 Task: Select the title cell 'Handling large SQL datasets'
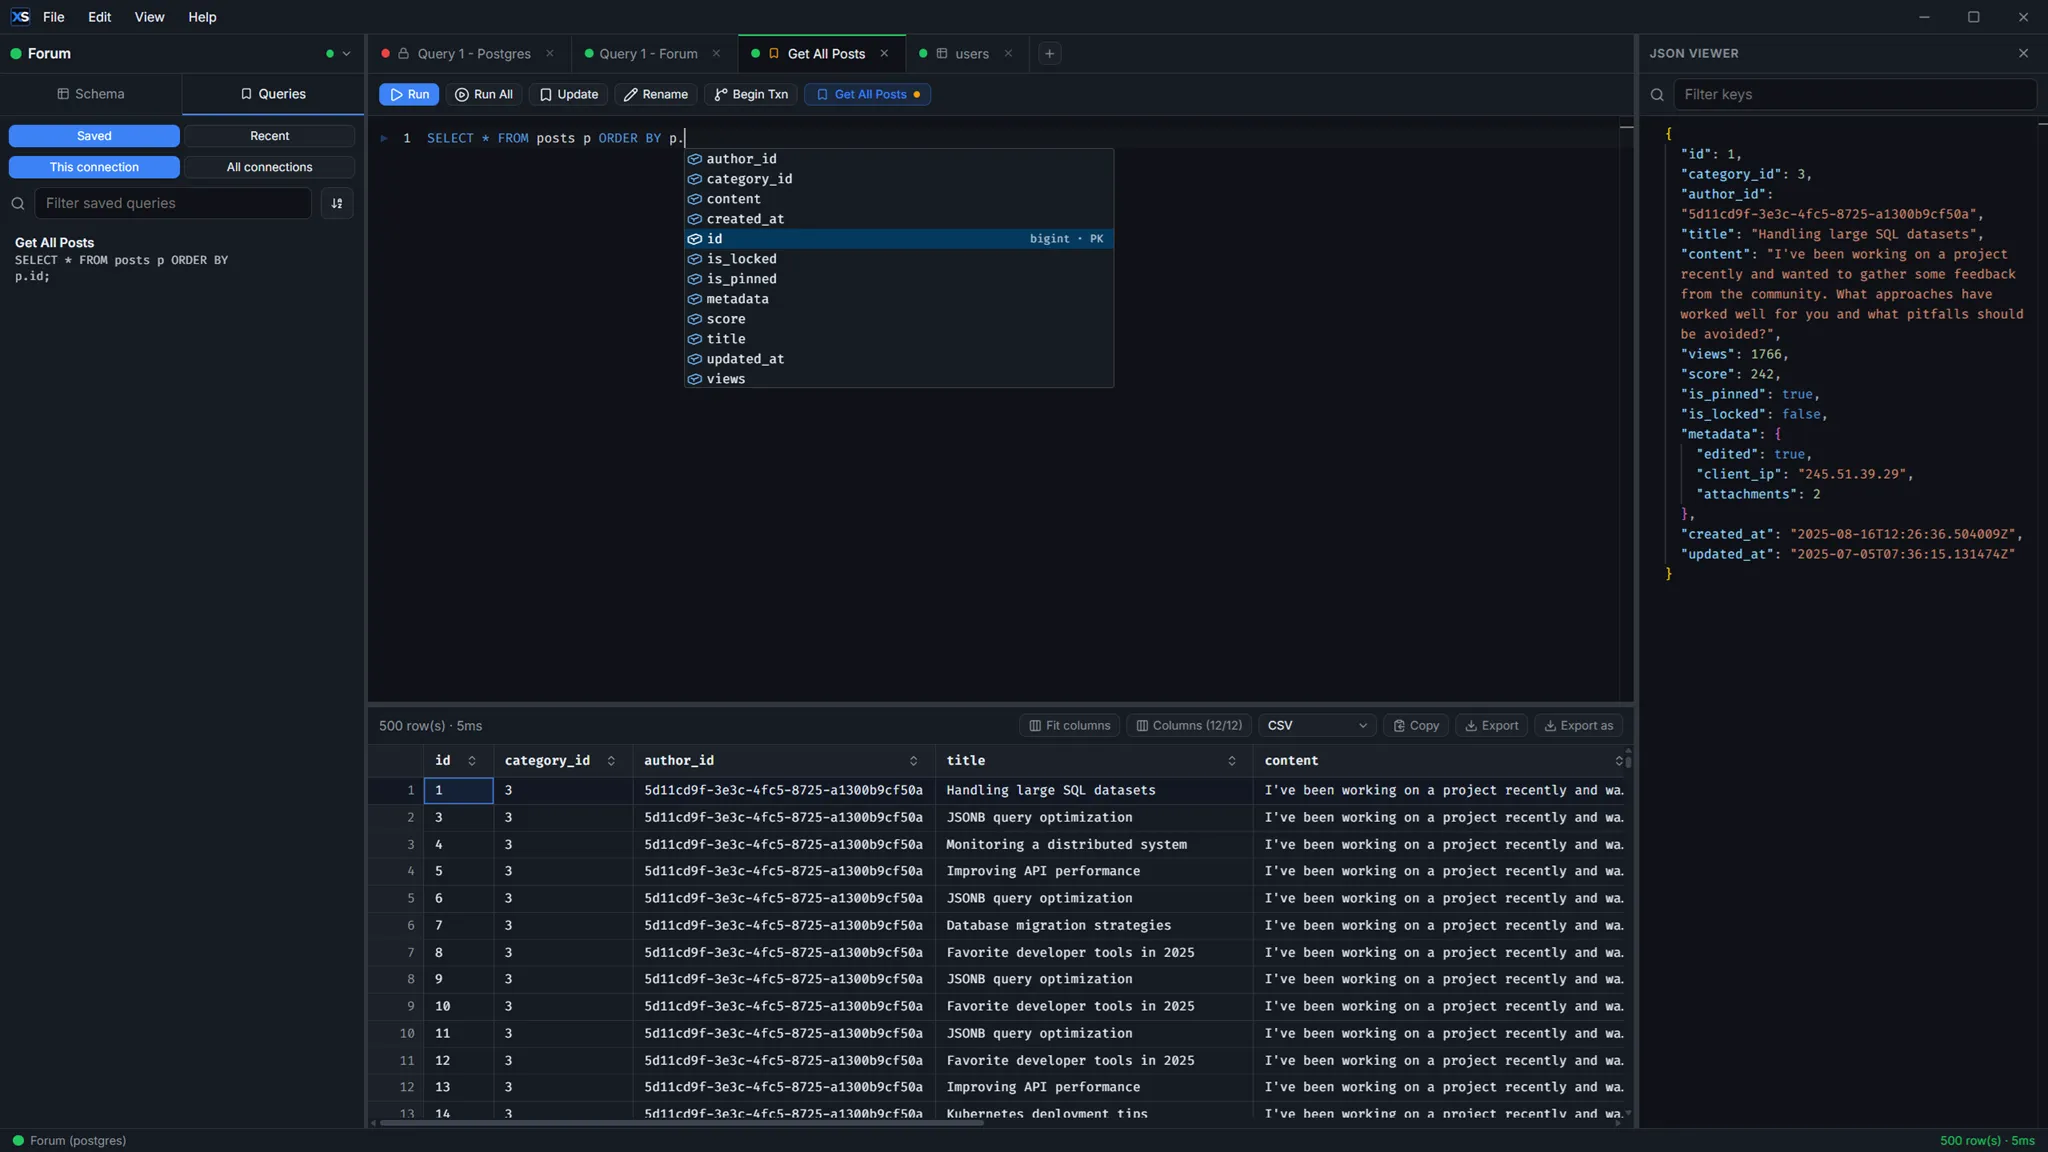(1094, 791)
